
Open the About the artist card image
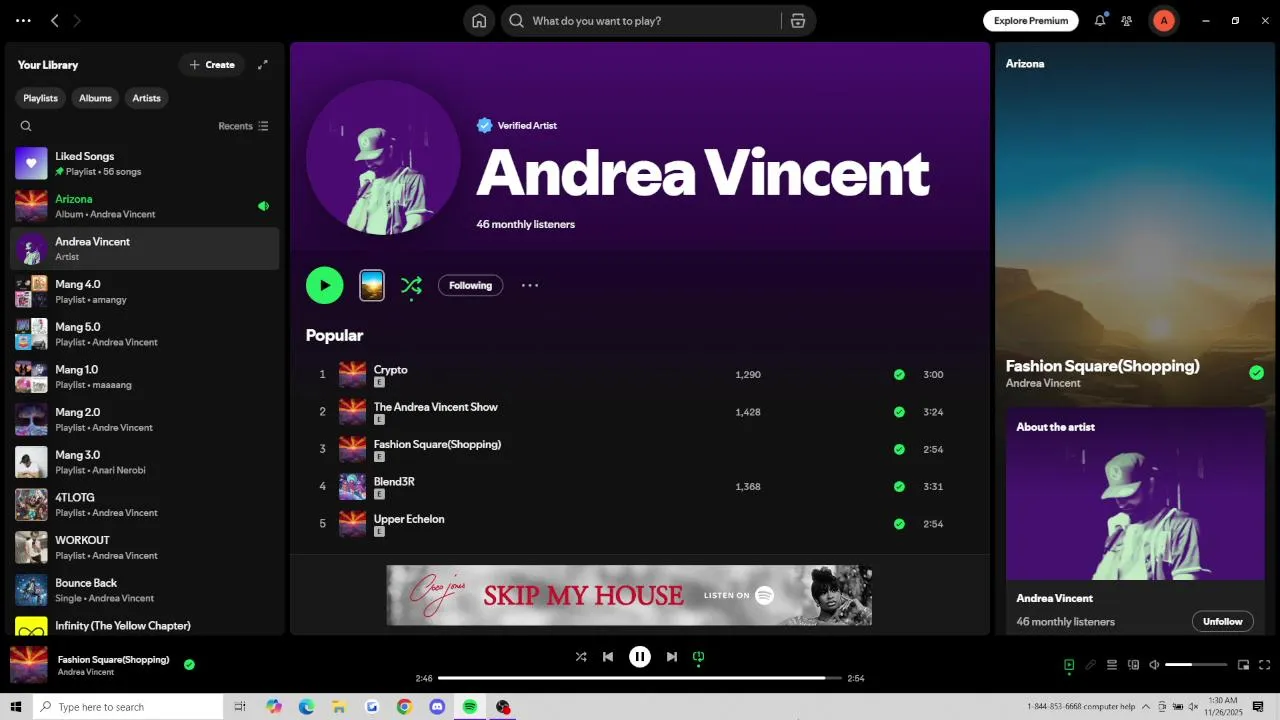coord(1135,494)
